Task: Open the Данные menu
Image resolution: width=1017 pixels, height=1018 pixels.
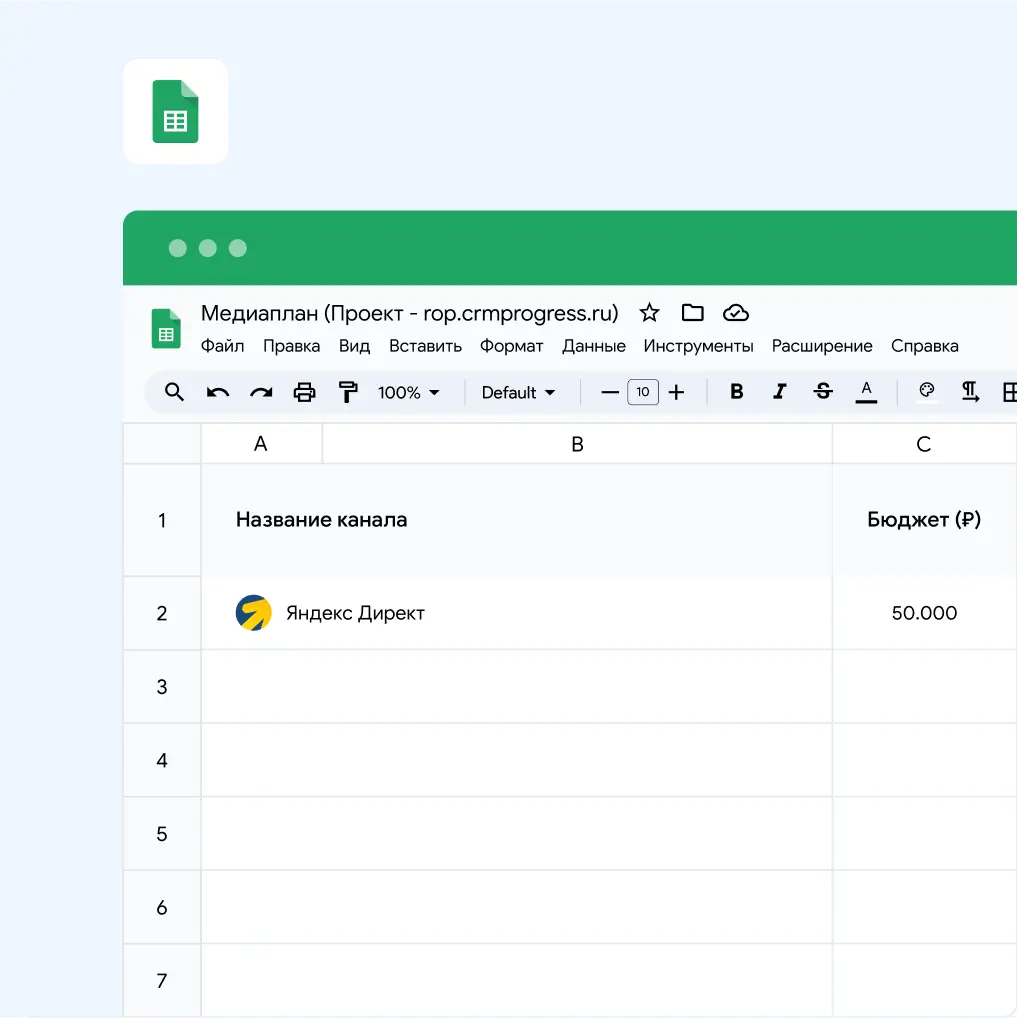Action: [593, 346]
